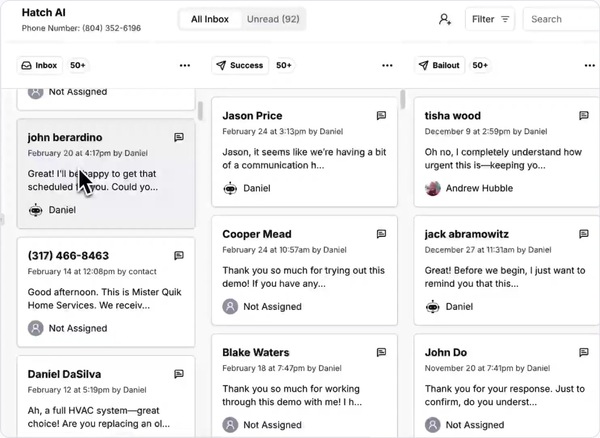Click the Inbox column 50+ count badge
This screenshot has height=438, width=600.
78,66
